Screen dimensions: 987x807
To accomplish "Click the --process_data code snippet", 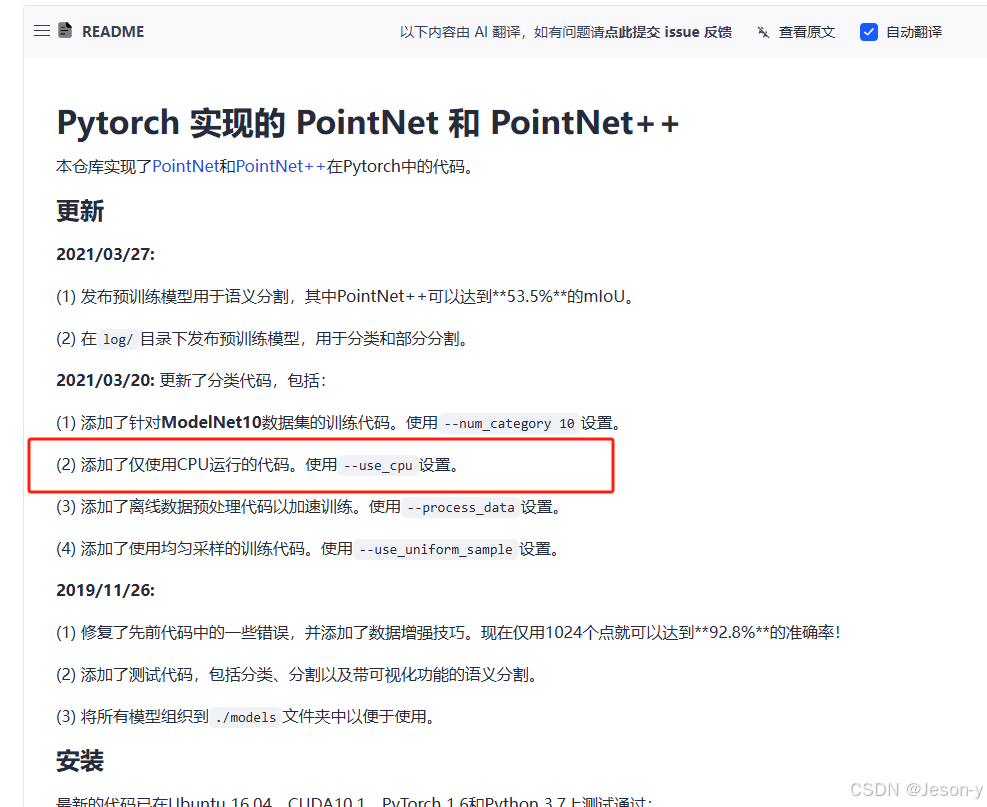I will [x=460, y=507].
